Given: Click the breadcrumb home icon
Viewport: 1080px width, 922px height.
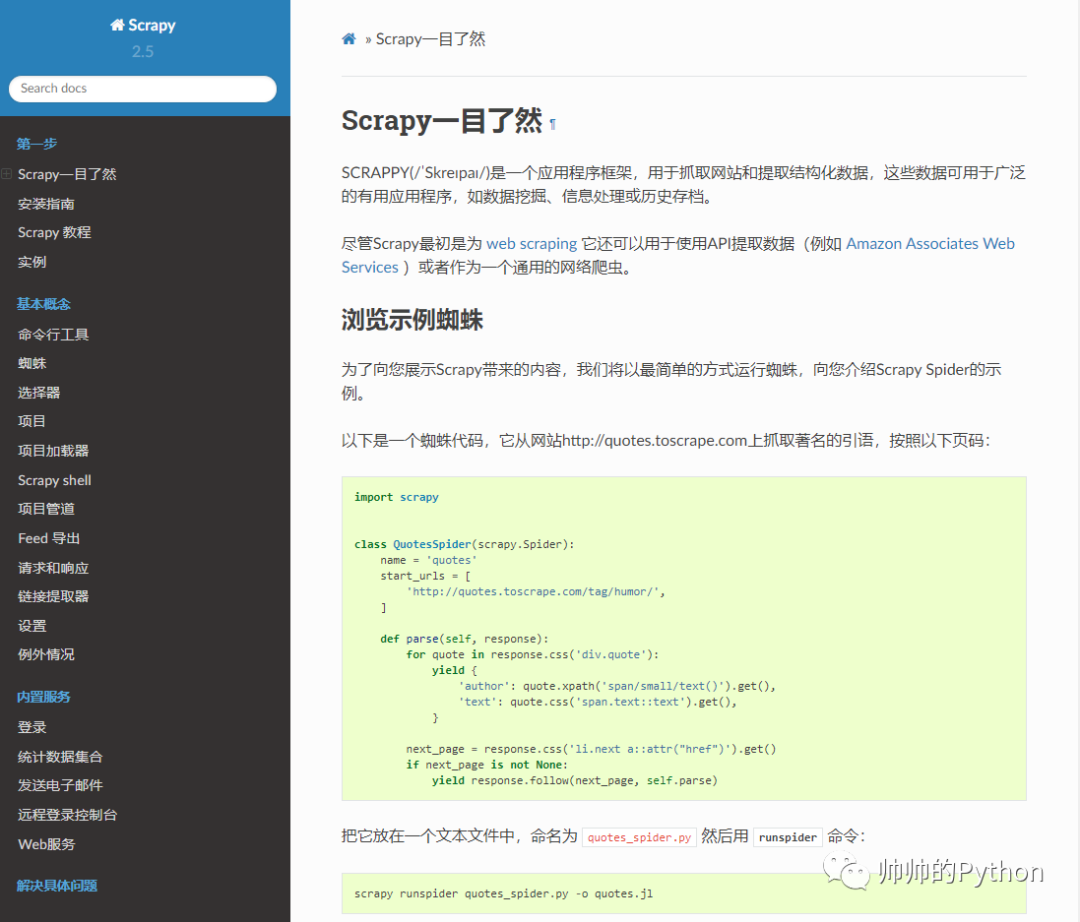Looking at the screenshot, I should (x=349, y=39).
